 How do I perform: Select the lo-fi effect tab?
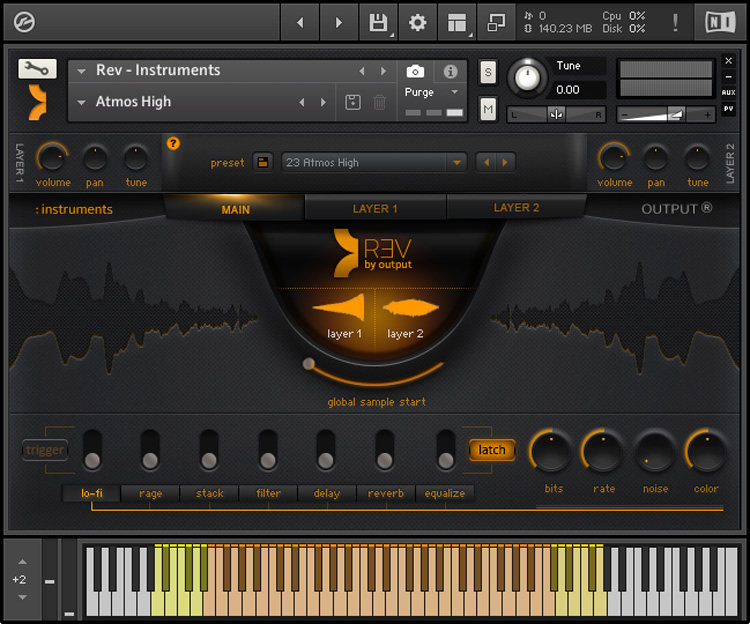[x=91, y=493]
